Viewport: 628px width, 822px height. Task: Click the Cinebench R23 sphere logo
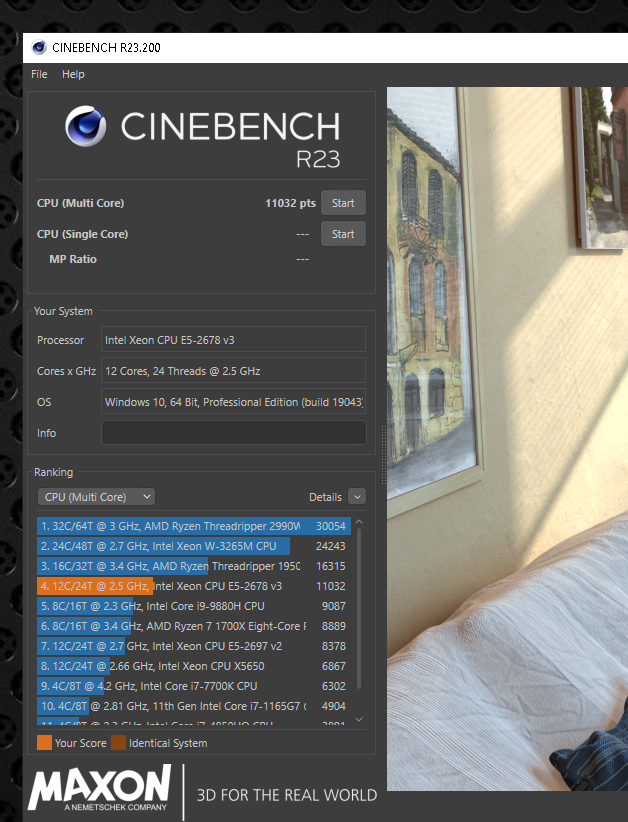(85, 126)
